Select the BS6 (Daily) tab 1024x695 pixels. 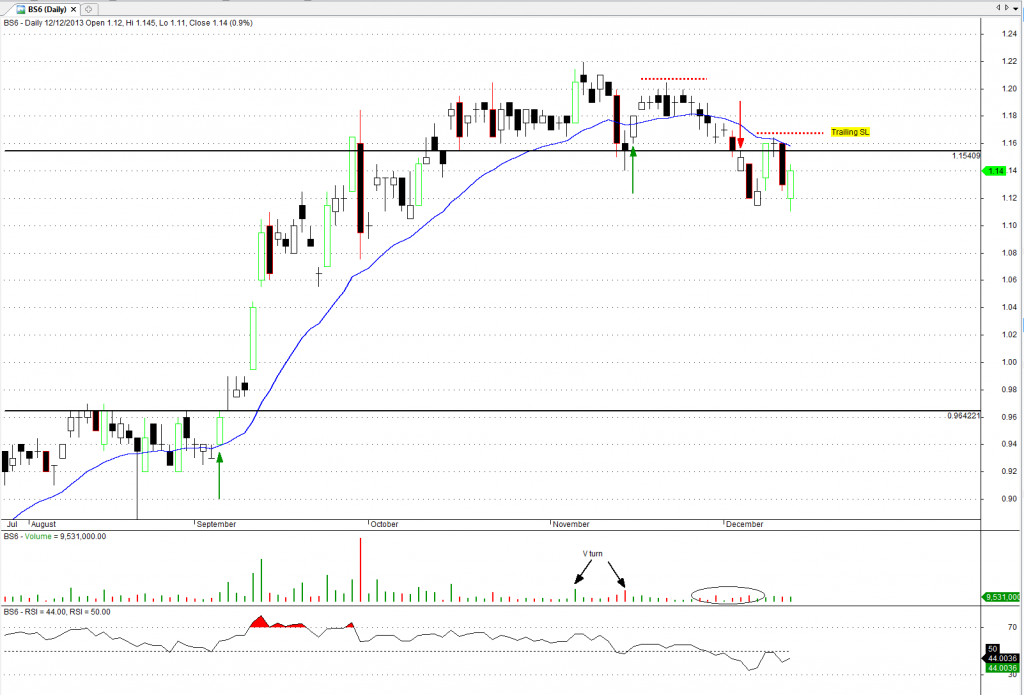tap(46, 8)
